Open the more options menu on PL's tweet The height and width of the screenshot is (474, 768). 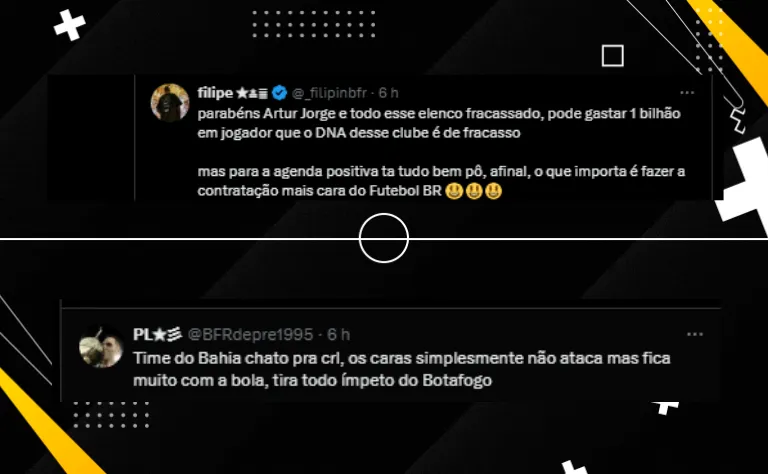(x=695, y=334)
